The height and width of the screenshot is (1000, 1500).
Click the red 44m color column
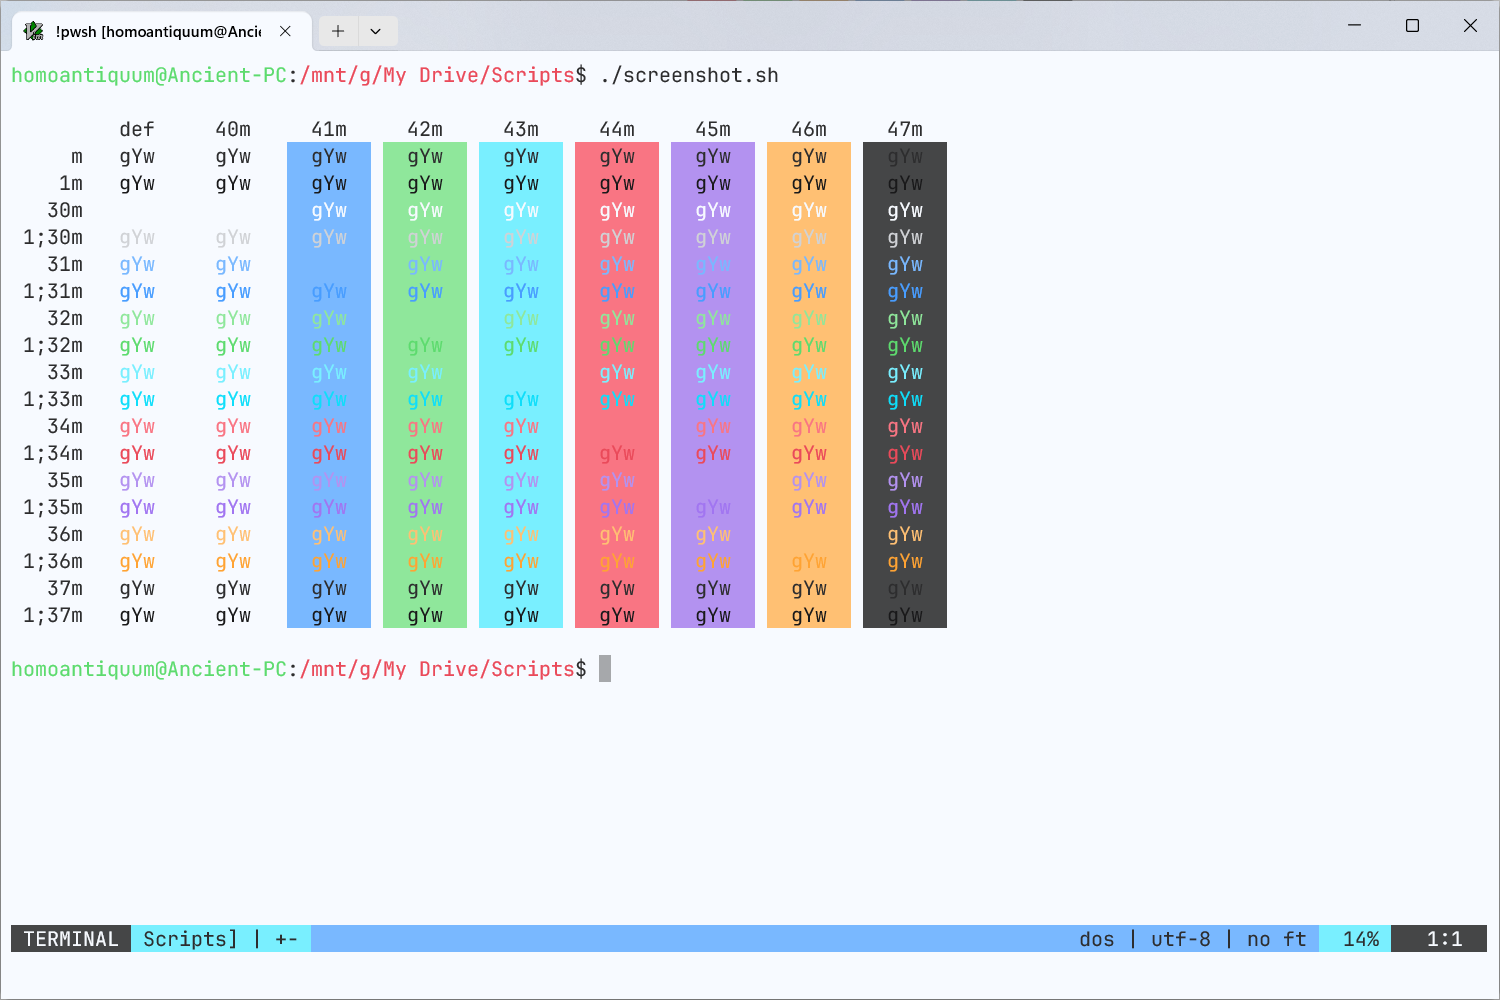point(617,385)
